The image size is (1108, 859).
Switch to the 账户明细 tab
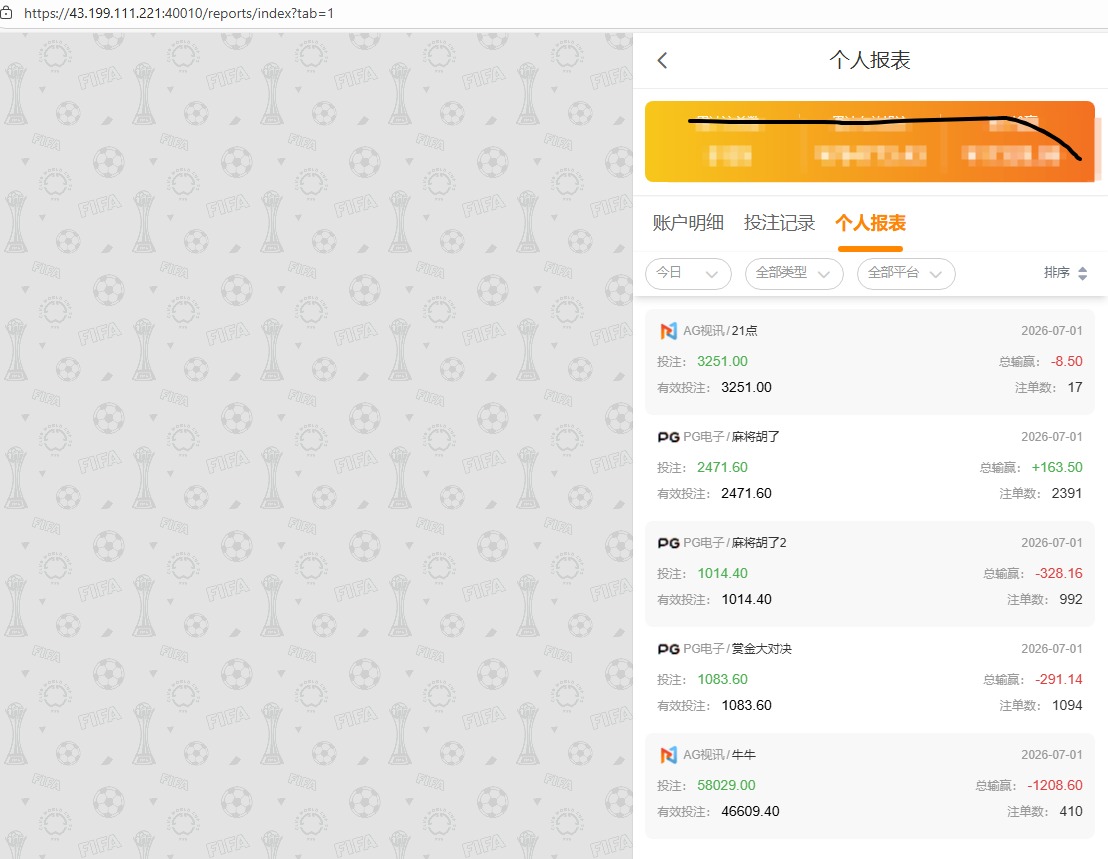pyautogui.click(x=688, y=223)
